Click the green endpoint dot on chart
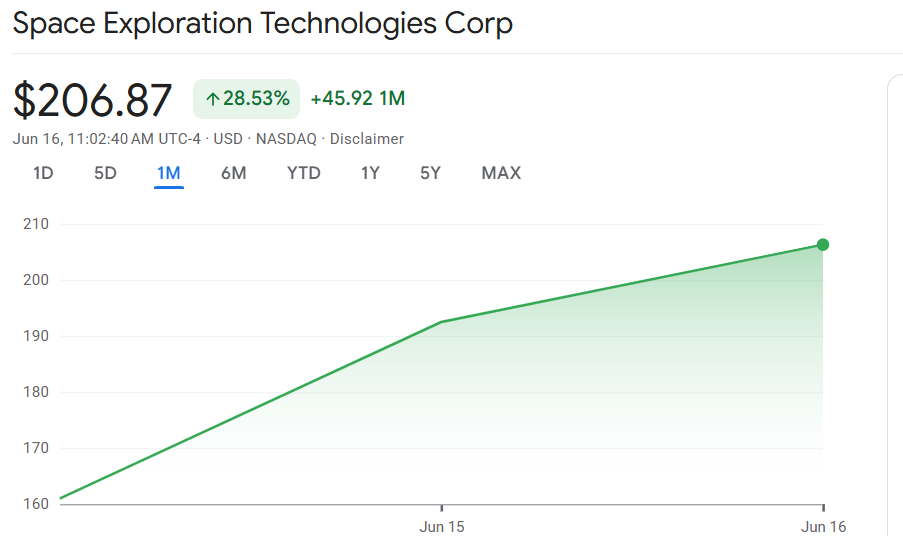 (823, 245)
